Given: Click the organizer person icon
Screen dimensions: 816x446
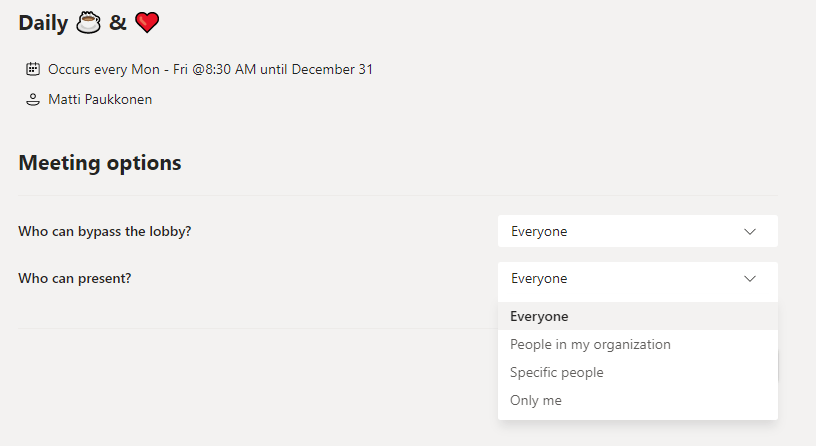Looking at the screenshot, I should click(32, 99).
